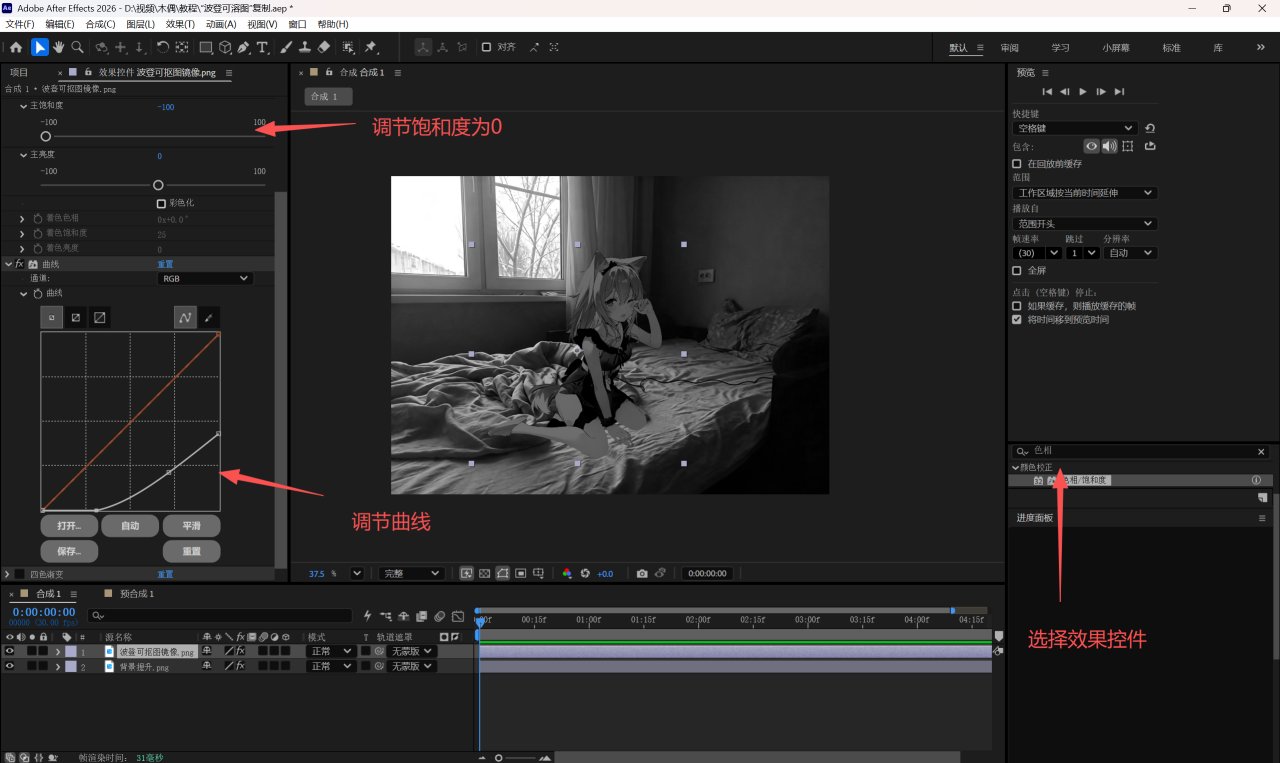This screenshot has width=1280, height=763.
Task: Click the take snapshot camera icon
Action: [642, 574]
